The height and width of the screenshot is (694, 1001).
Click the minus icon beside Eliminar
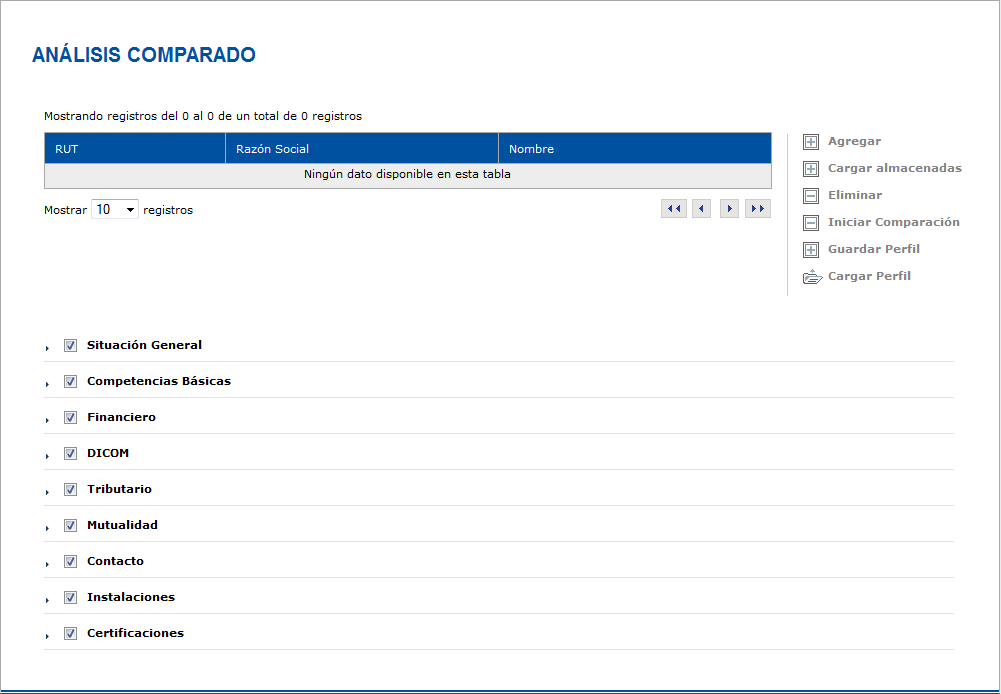click(x=811, y=195)
